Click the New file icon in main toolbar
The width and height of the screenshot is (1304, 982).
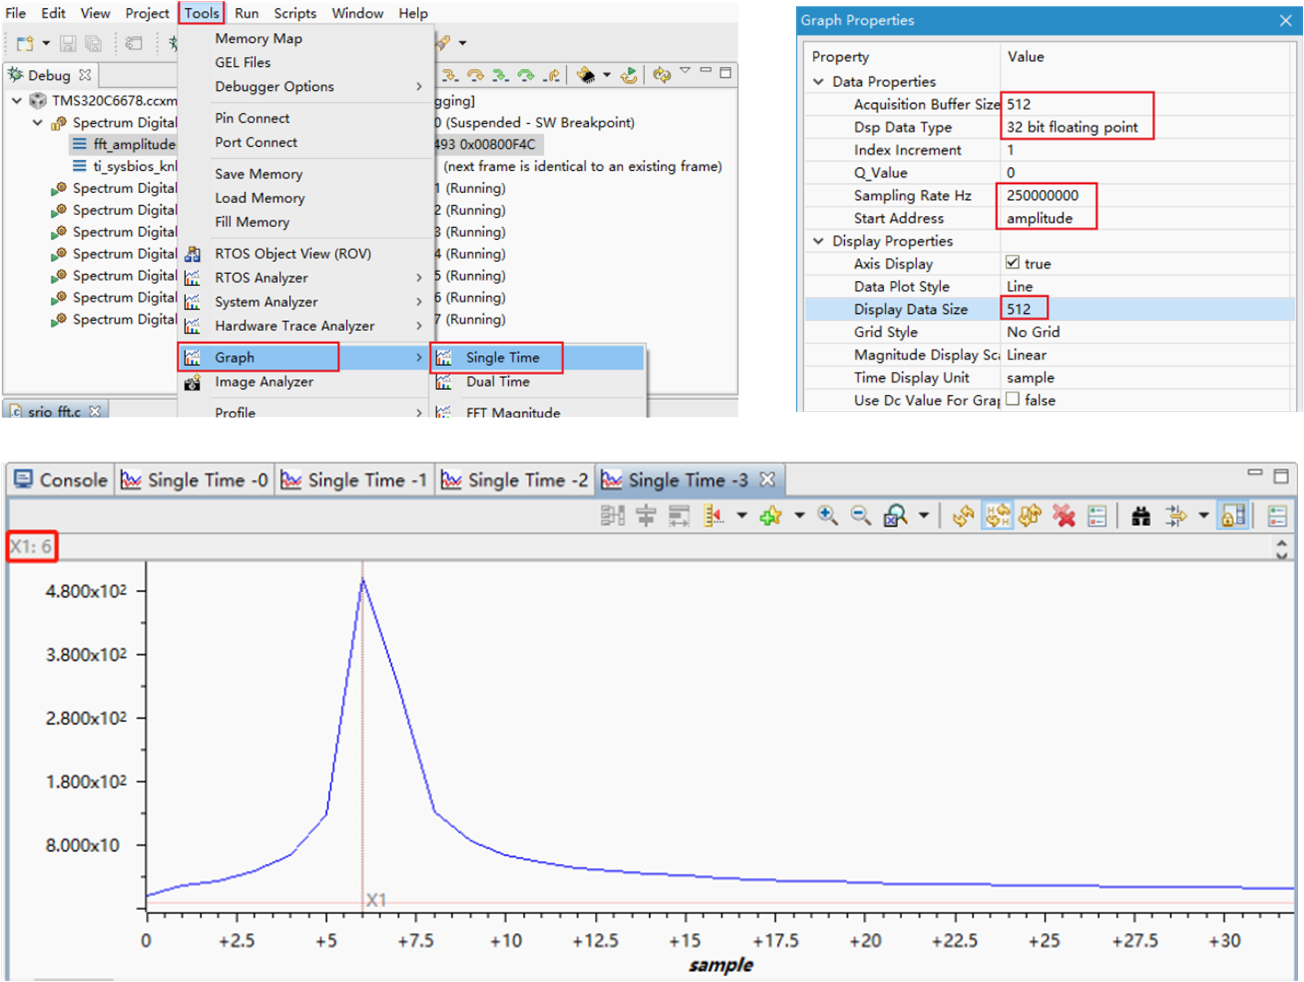pyautogui.click(x=25, y=43)
